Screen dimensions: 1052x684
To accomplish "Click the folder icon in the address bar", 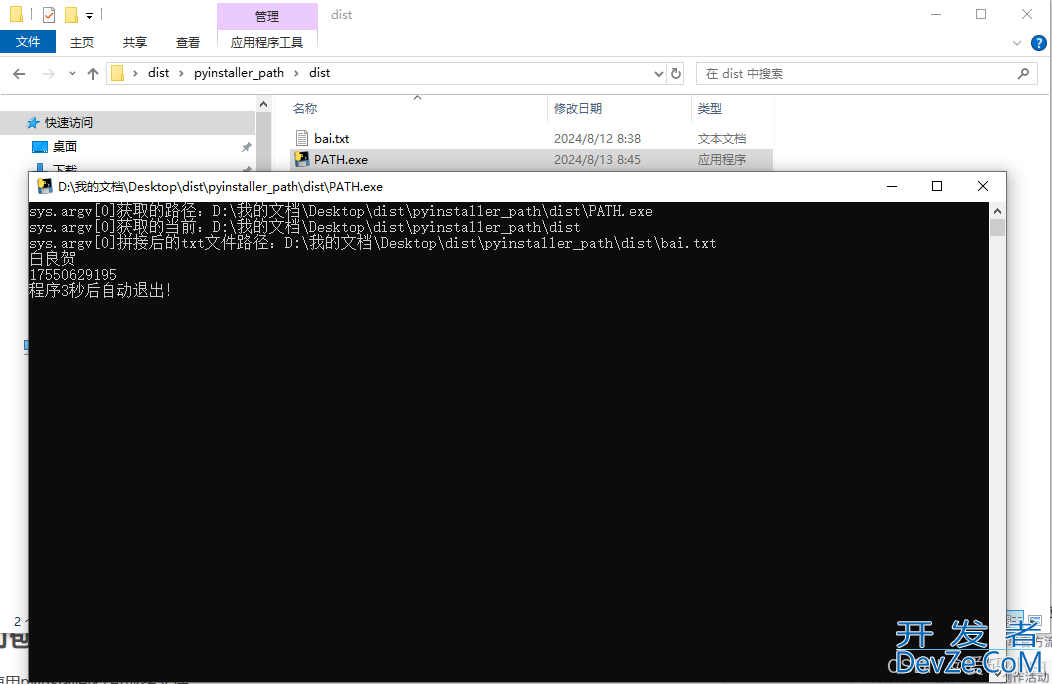I will click(117, 73).
